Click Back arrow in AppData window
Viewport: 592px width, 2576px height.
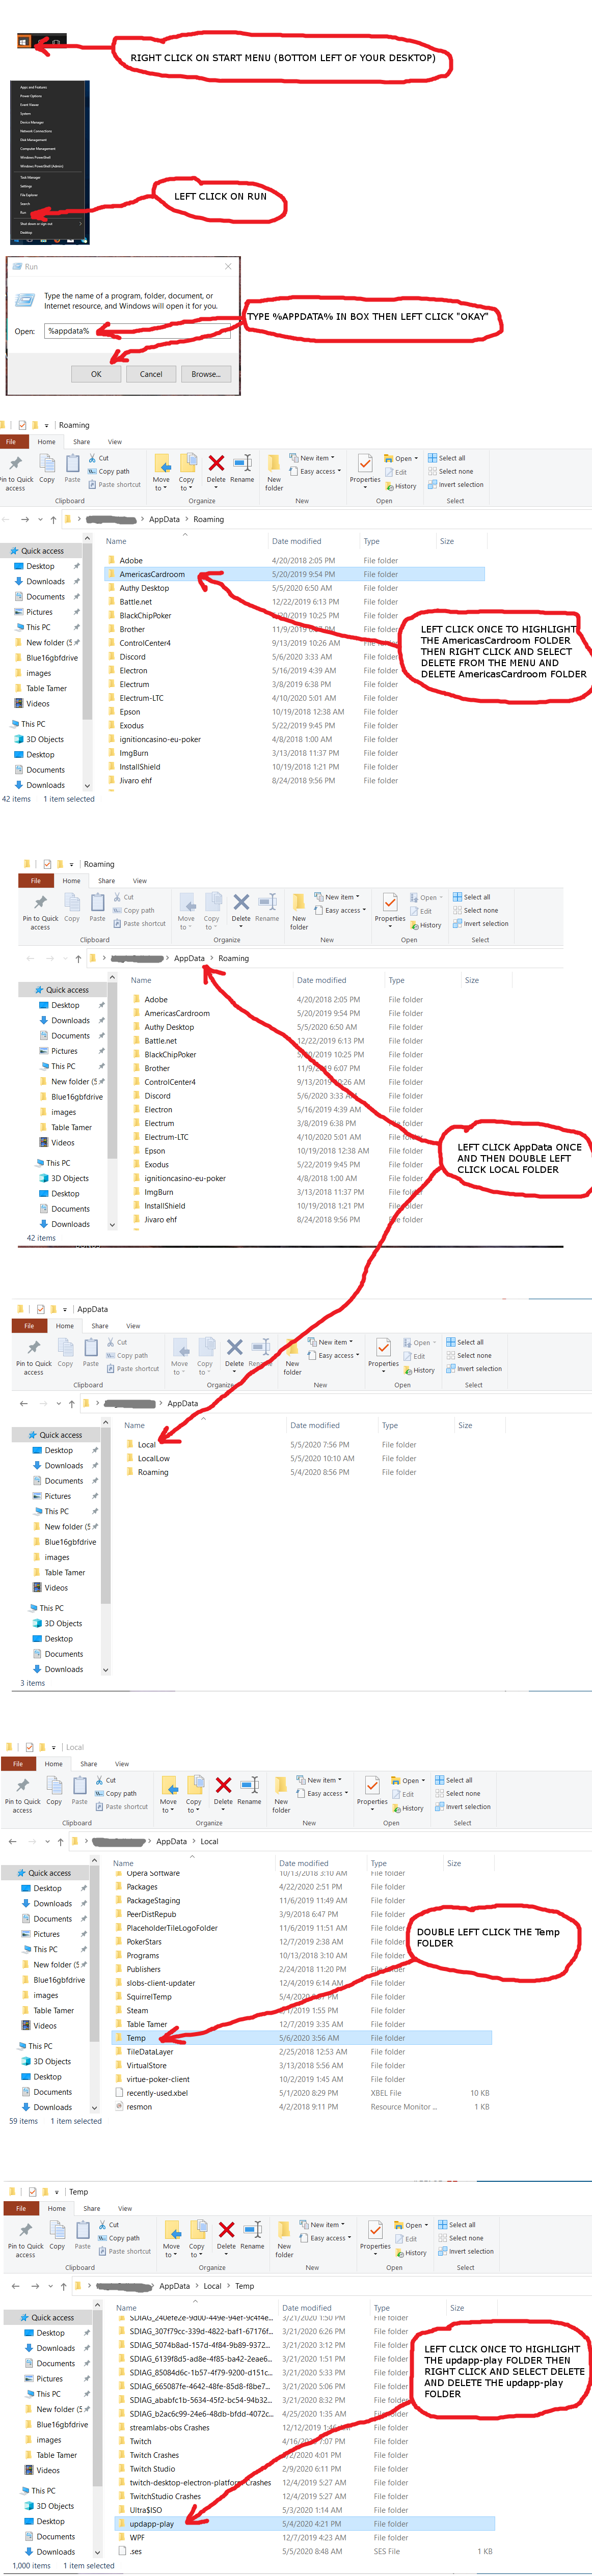(x=23, y=1403)
